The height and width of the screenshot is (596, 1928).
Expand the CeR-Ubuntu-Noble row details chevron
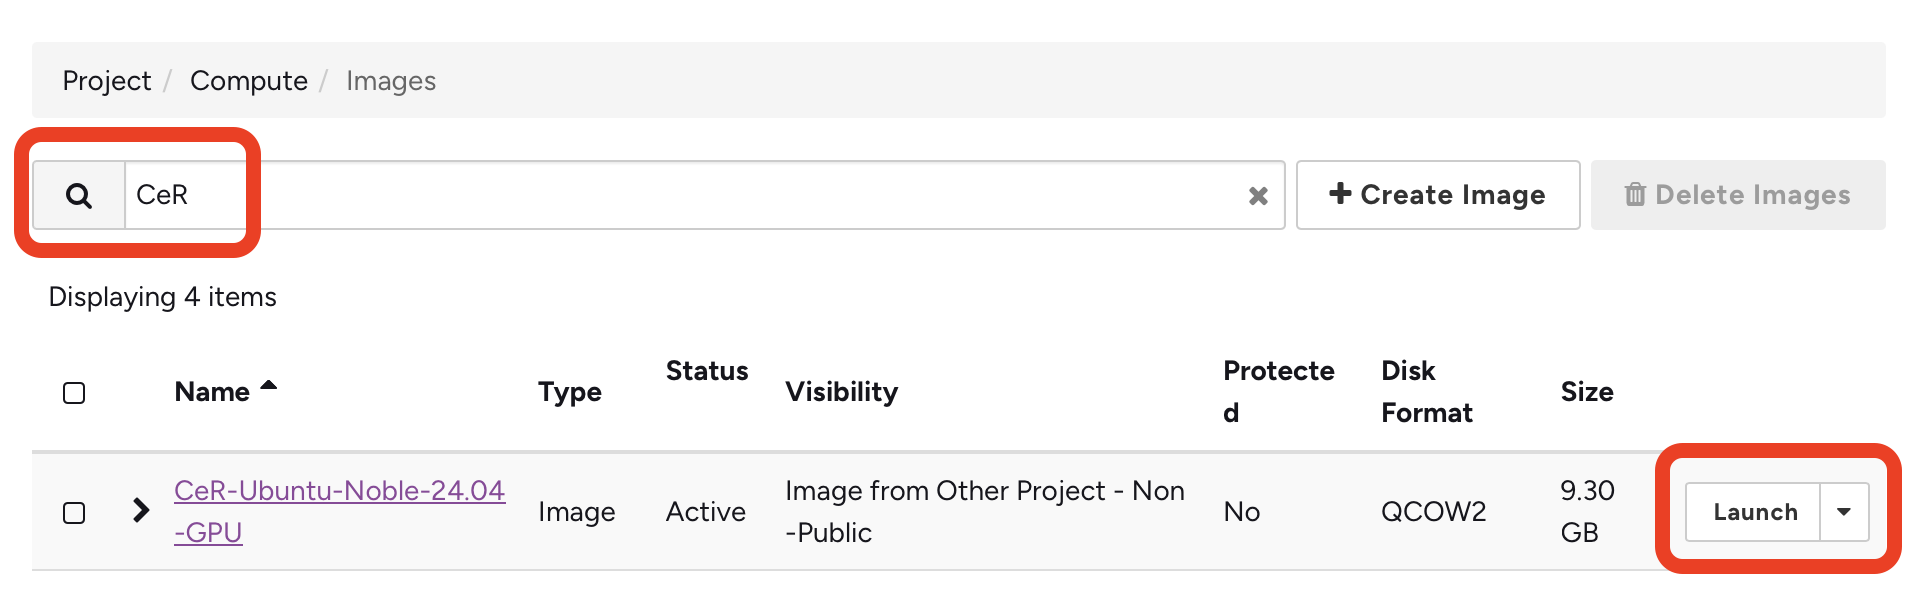(x=141, y=511)
